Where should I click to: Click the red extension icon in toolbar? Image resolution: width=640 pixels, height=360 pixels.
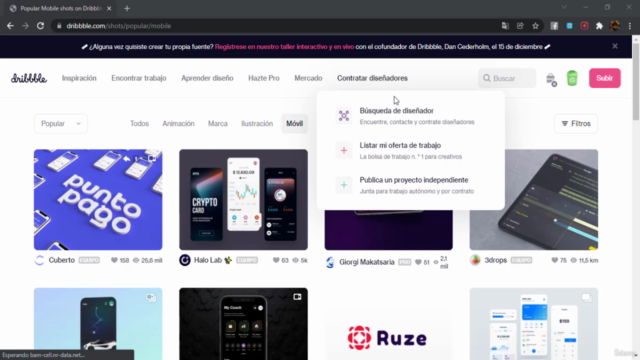[584, 26]
